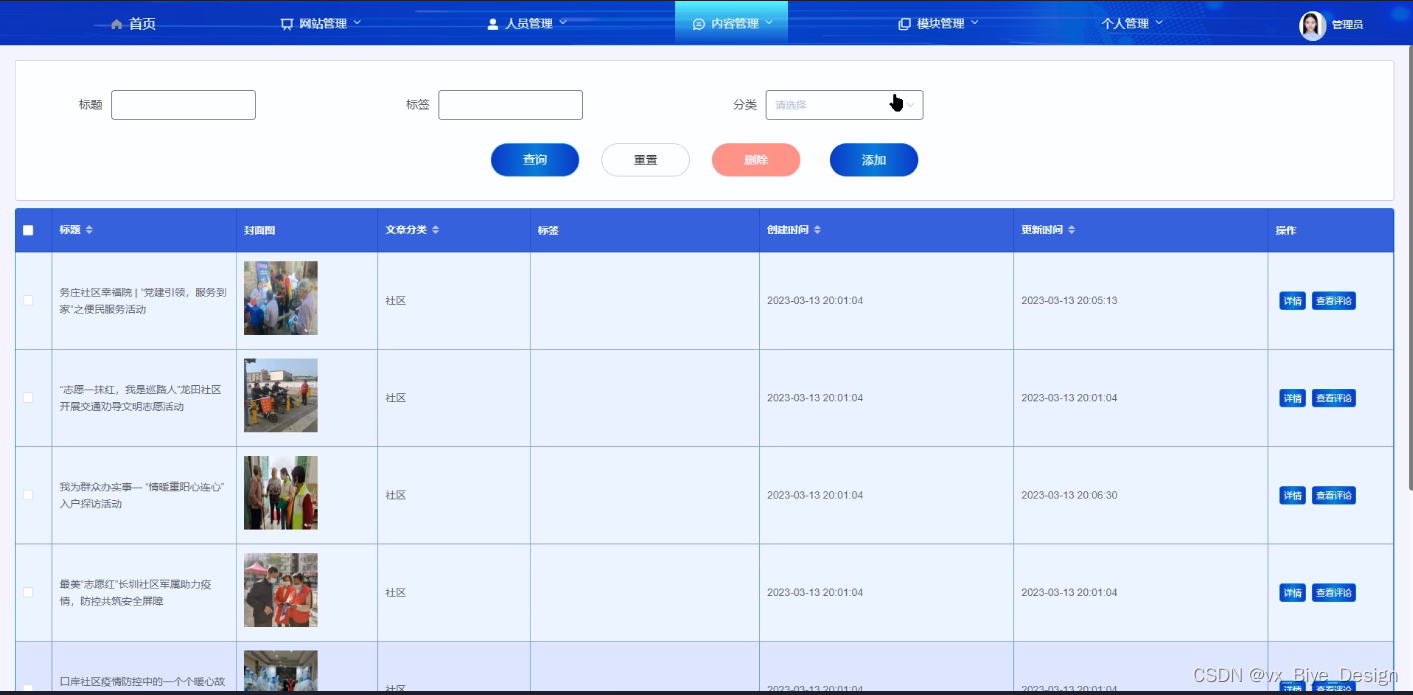The height and width of the screenshot is (695, 1413).
Task: Click the 管理员 avatar picture
Action: 1312,25
